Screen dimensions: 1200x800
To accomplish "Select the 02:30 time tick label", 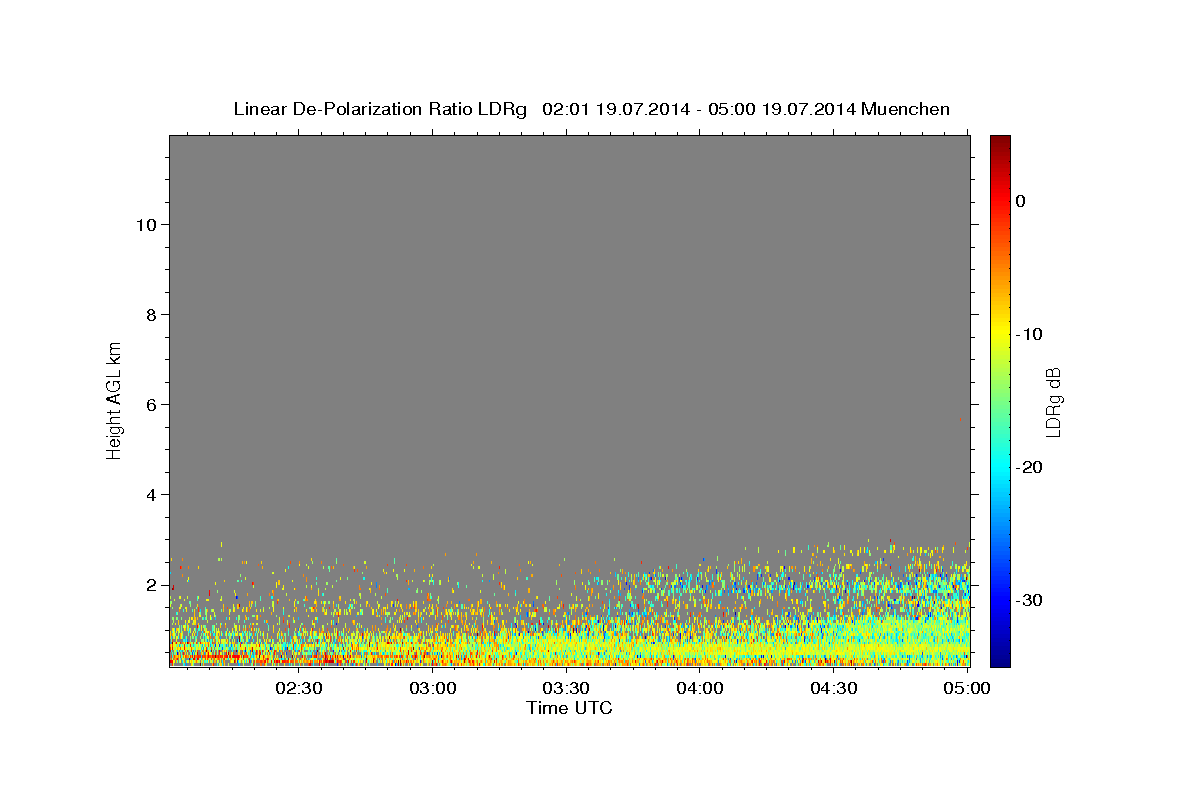I will tap(299, 688).
